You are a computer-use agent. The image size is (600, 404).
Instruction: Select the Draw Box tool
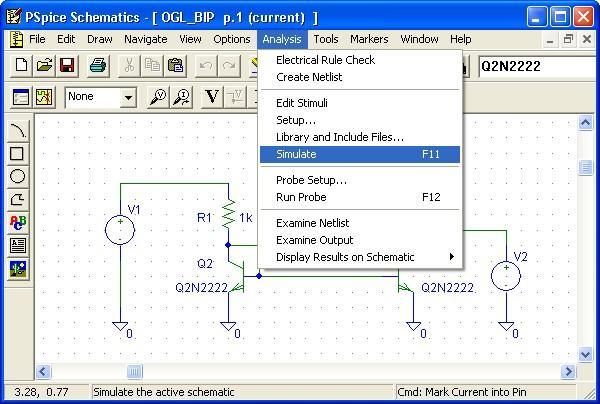[x=17, y=153]
